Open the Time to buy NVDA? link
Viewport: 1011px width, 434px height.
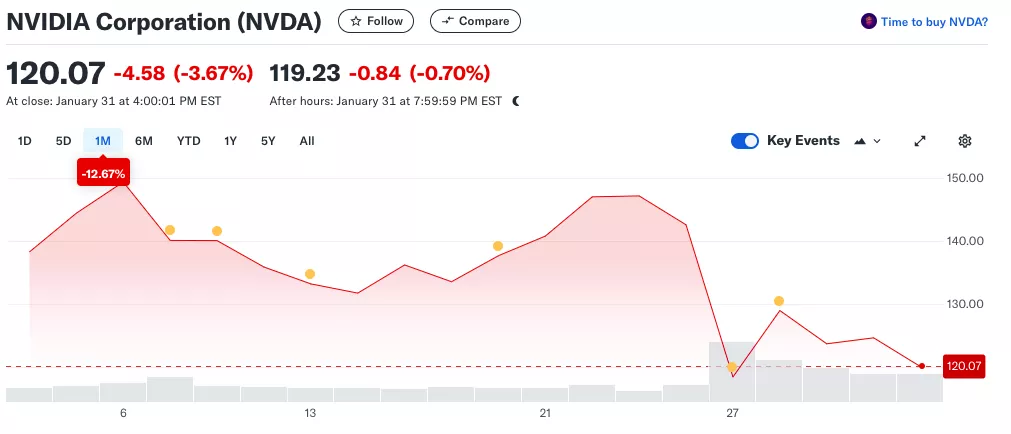(934, 21)
